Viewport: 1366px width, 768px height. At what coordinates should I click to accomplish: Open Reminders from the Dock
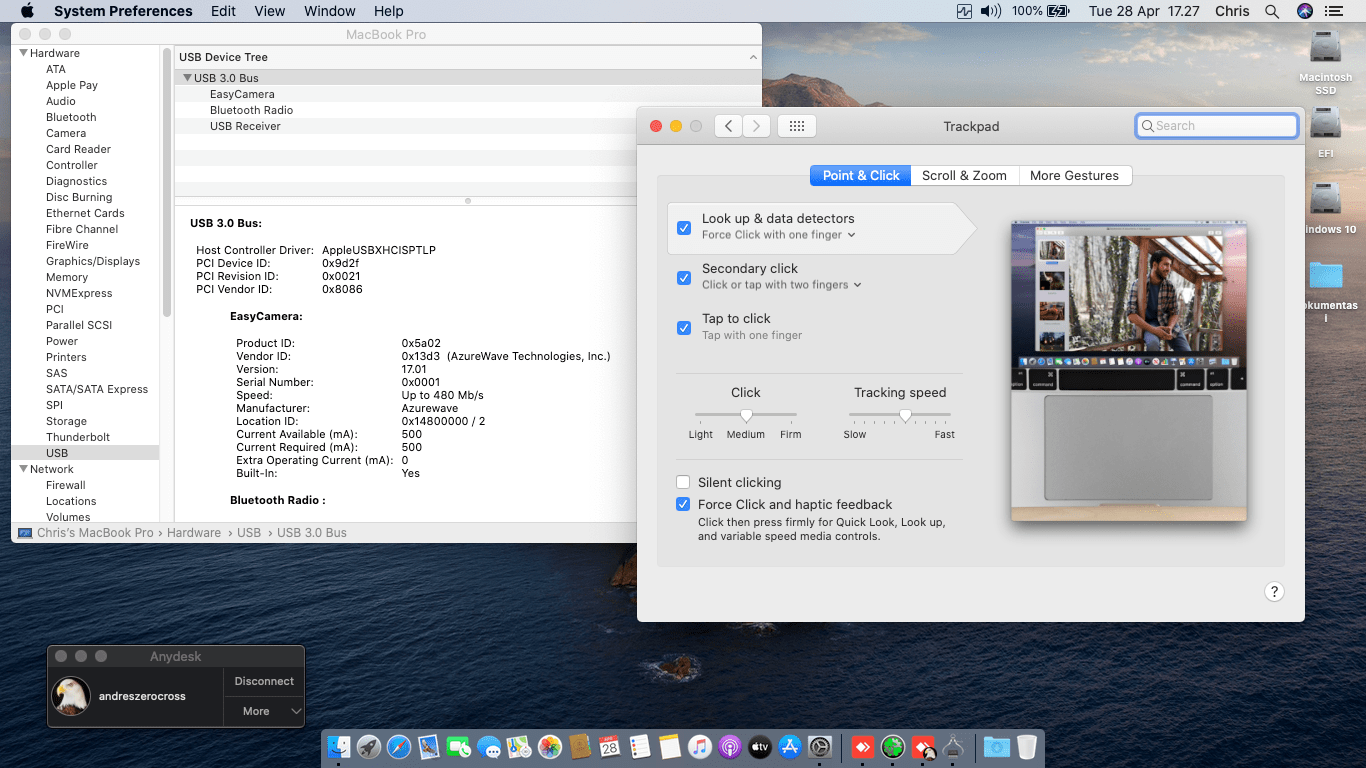pos(640,746)
